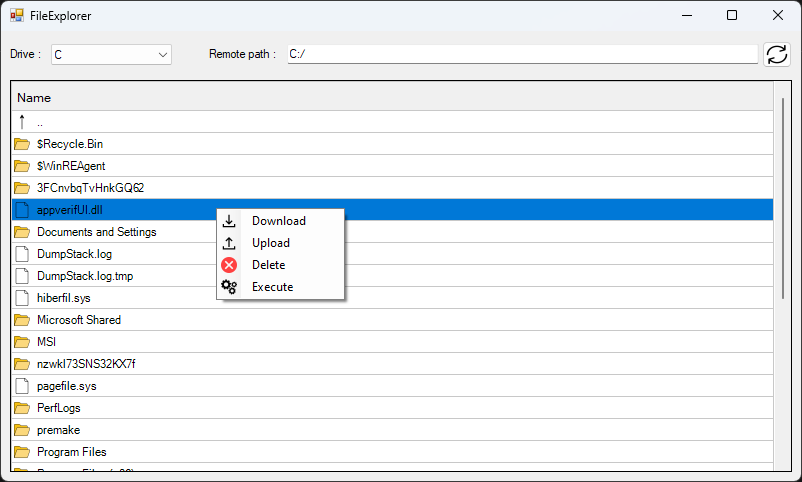Select the DumpStack.log.tmp file

pos(84,276)
